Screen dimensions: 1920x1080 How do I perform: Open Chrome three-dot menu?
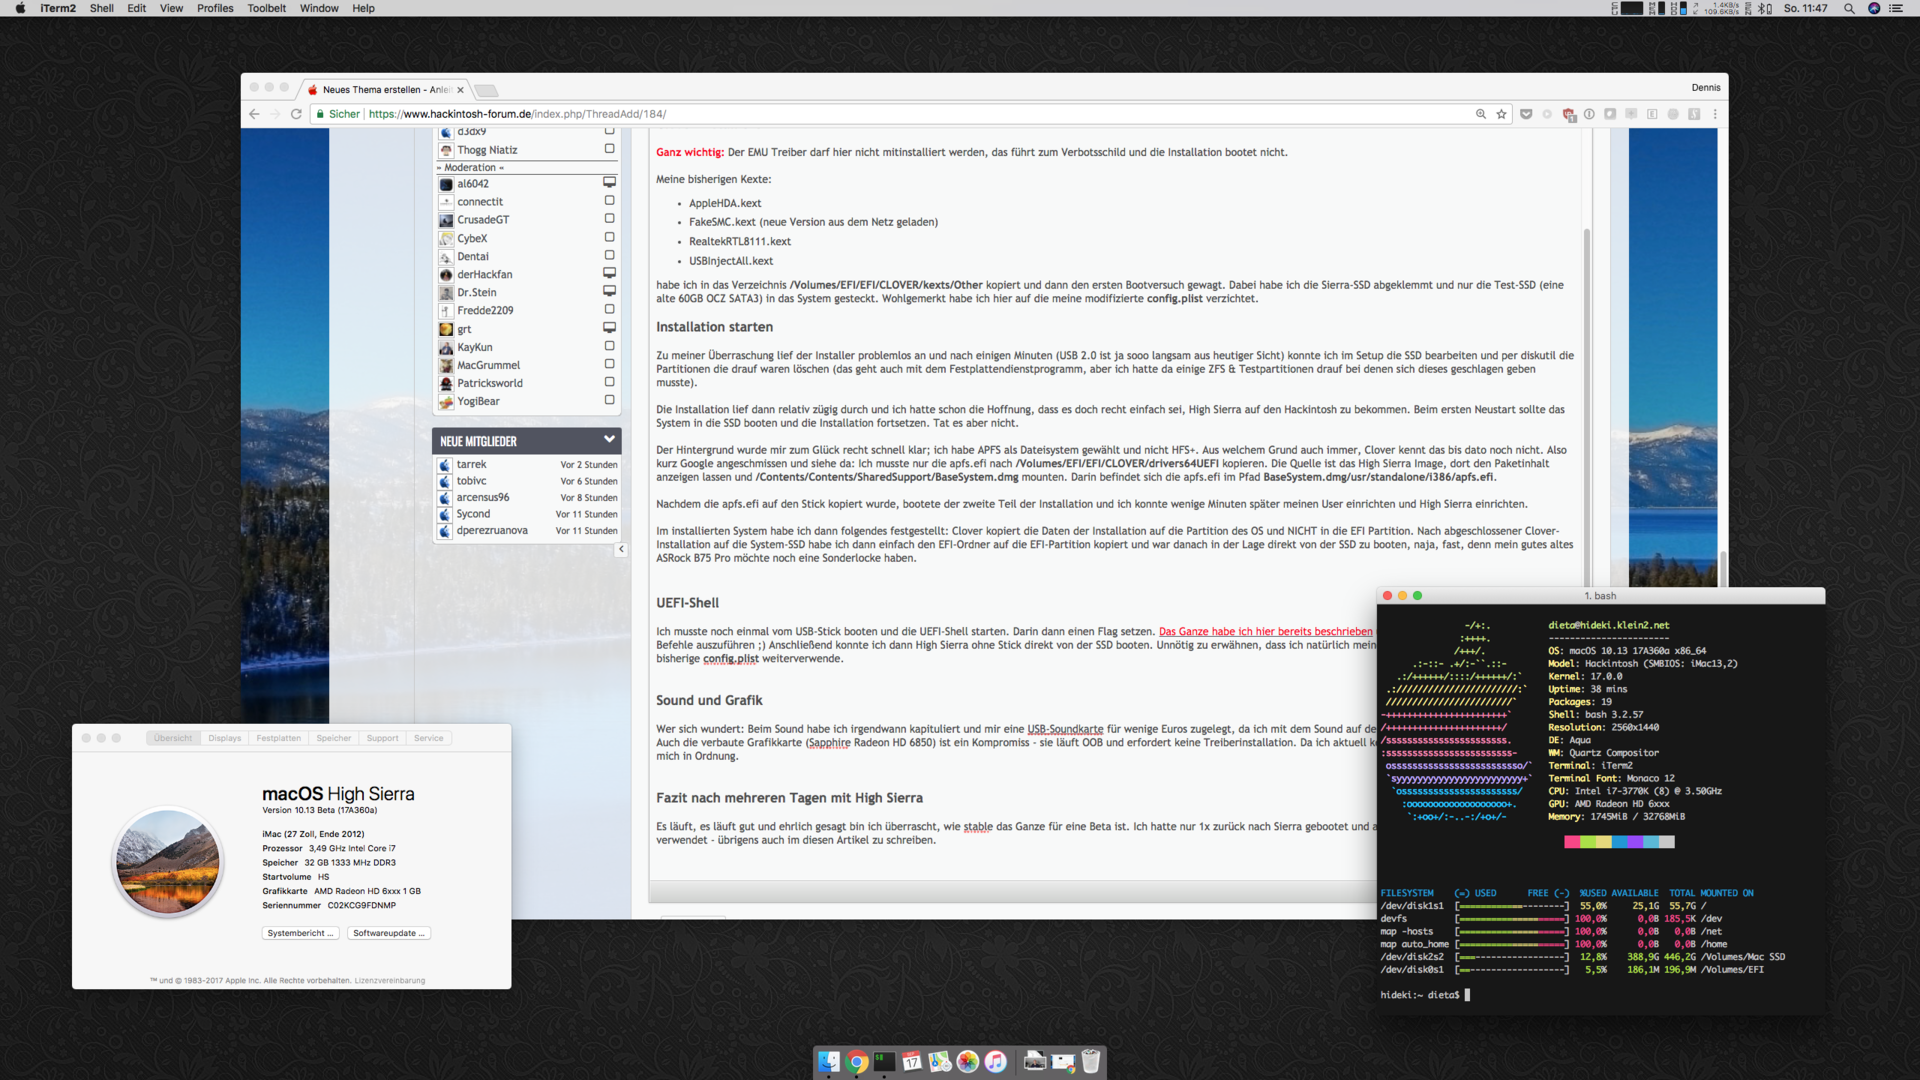[x=1715, y=114]
